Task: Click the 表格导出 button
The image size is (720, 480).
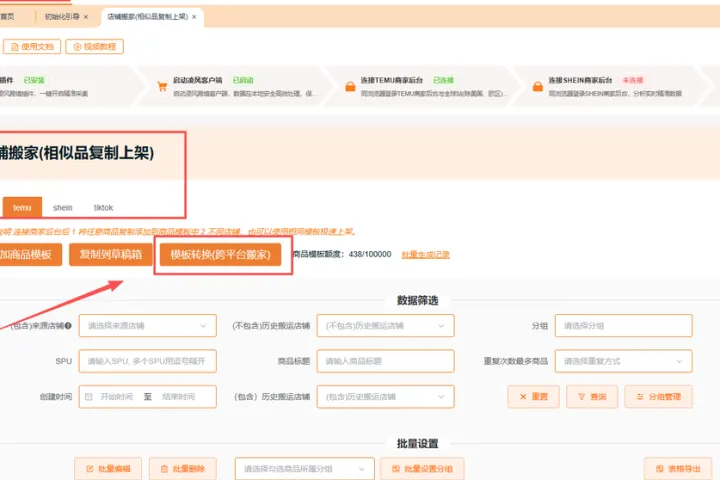Action: 678,469
